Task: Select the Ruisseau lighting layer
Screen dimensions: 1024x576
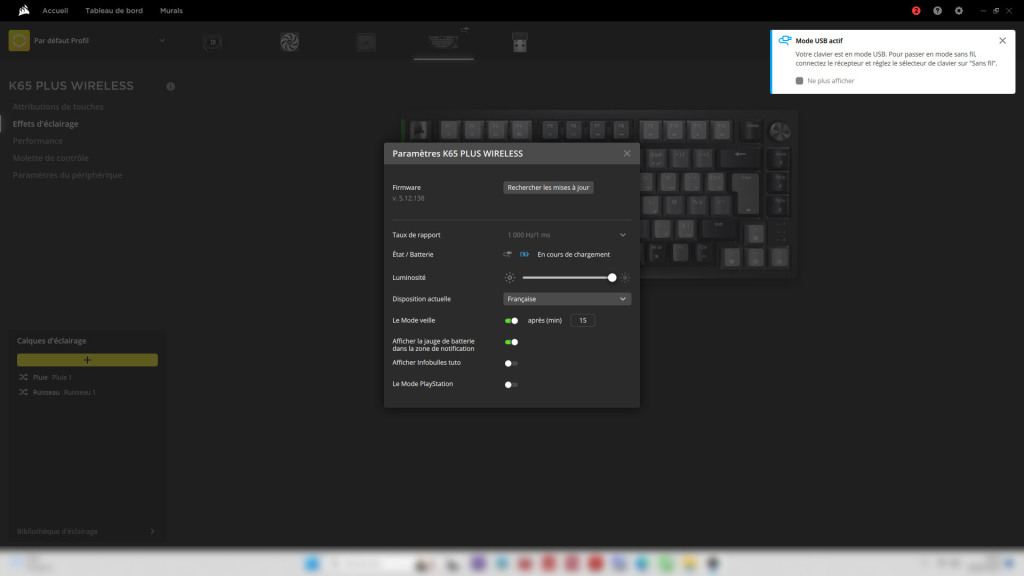Action: (64, 392)
